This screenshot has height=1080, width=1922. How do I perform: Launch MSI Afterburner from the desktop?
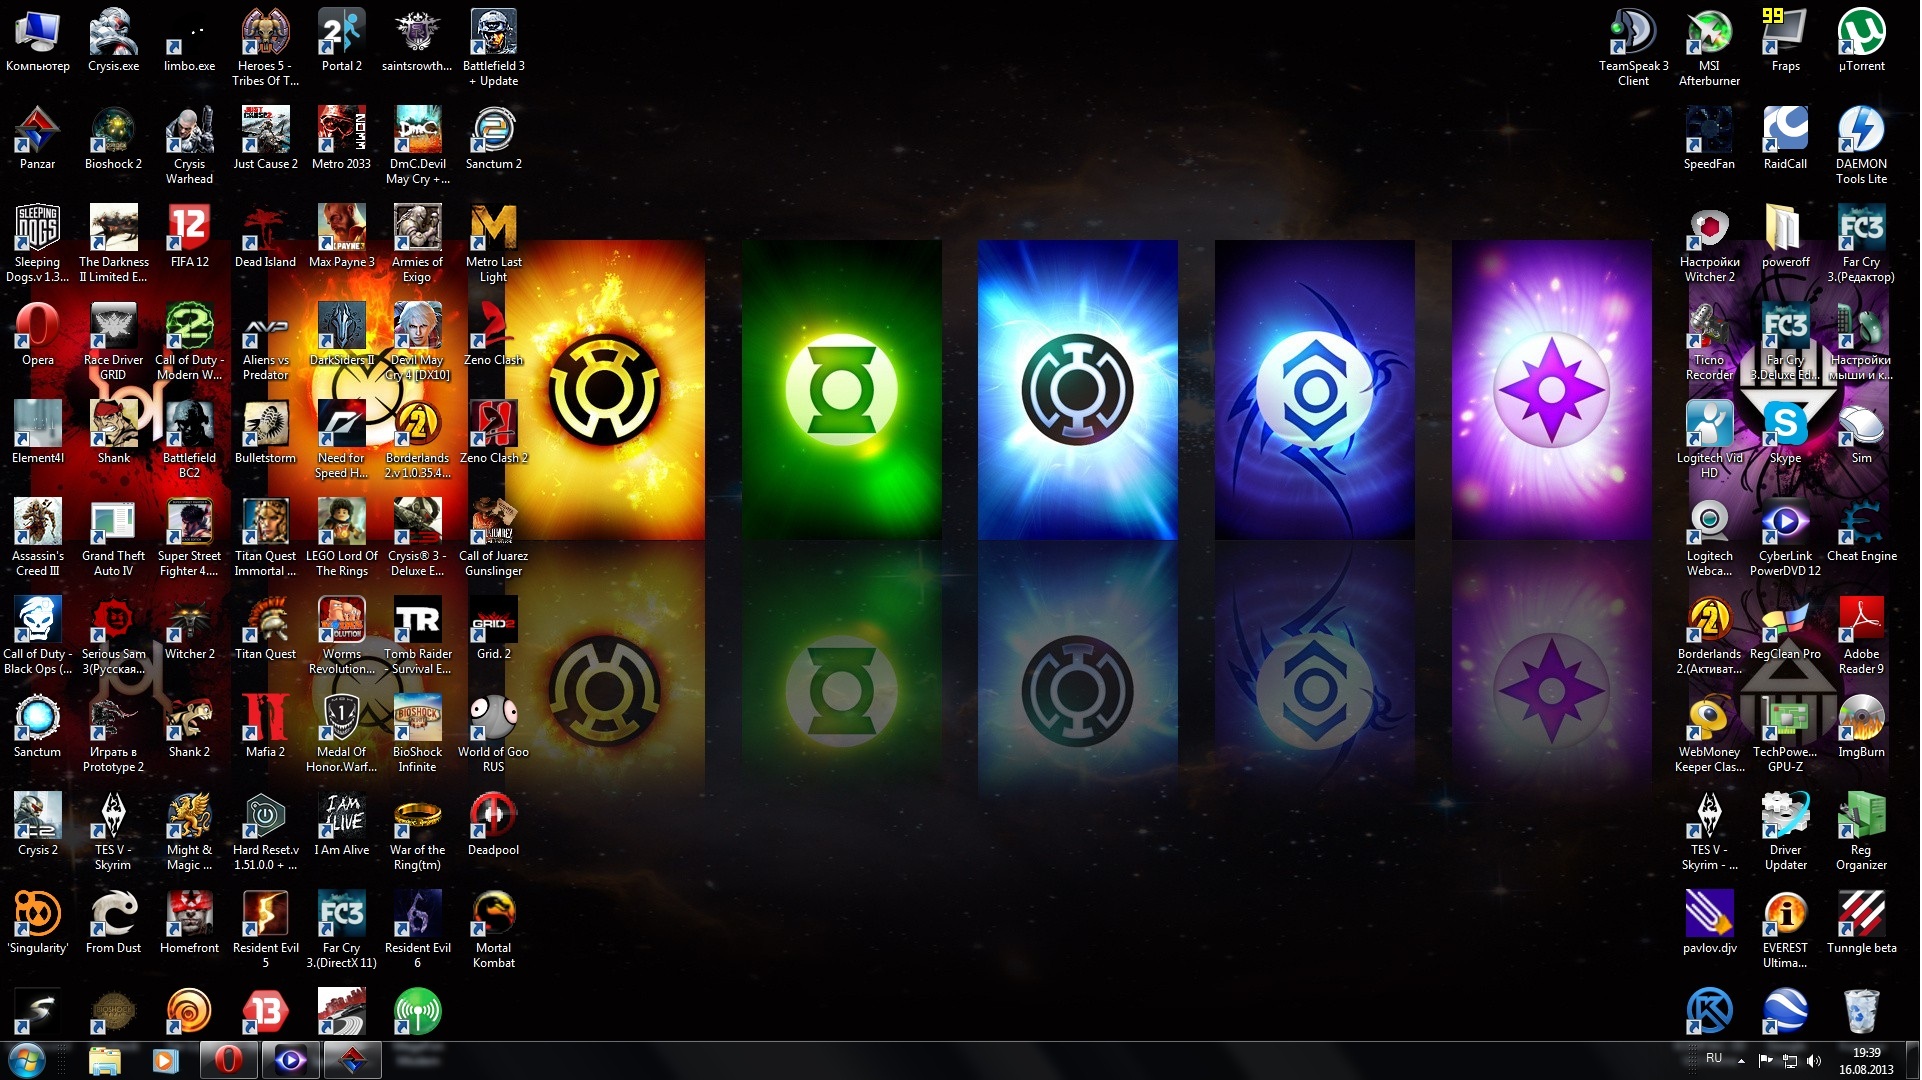[1709, 48]
